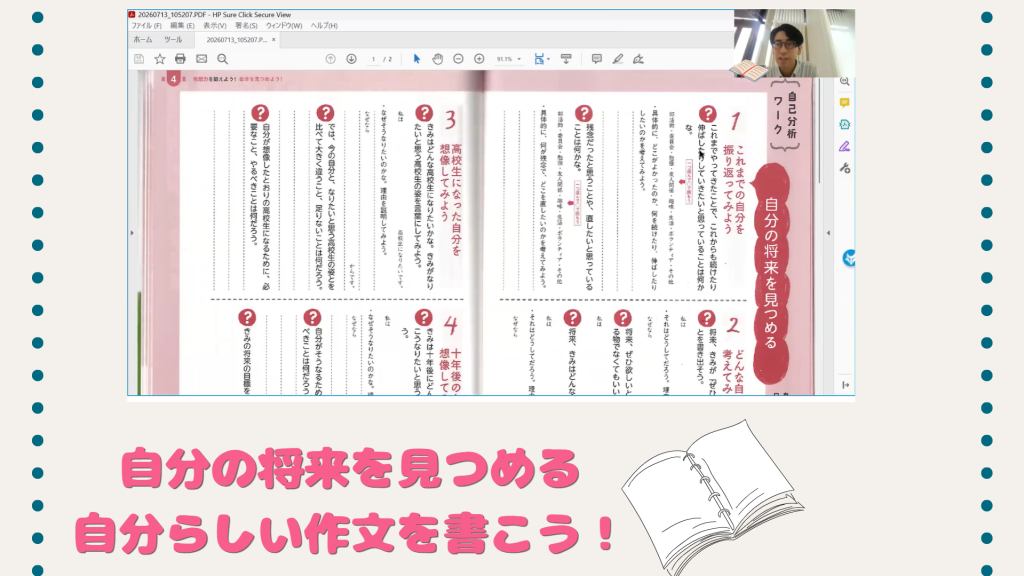
Task: Expand the left navigation pane arrow
Action: point(132,232)
